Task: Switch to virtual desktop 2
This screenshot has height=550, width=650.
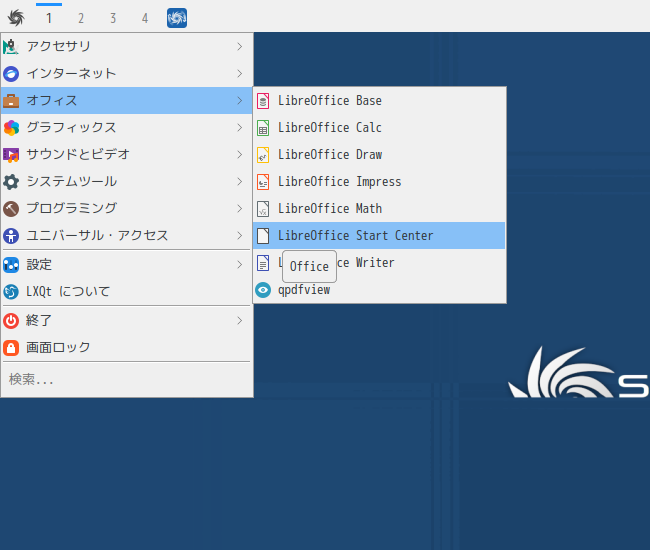Action: click(x=81, y=18)
